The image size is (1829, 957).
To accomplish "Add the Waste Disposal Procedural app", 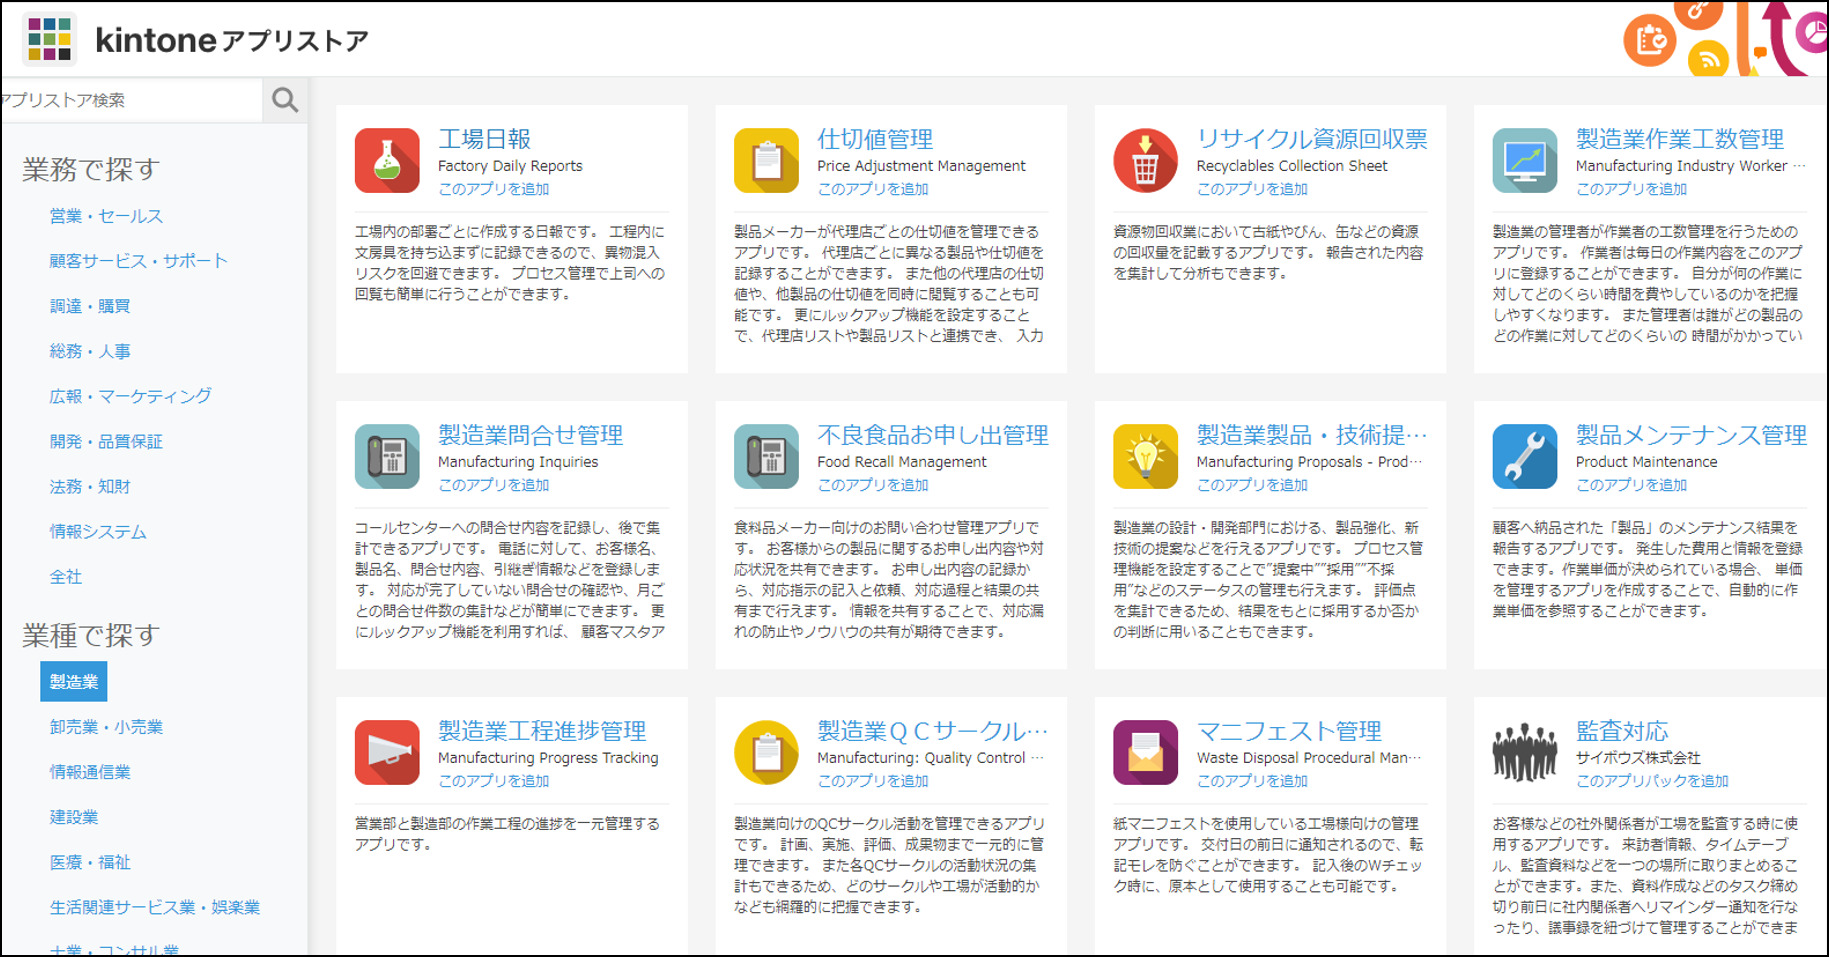I will pos(1252,781).
